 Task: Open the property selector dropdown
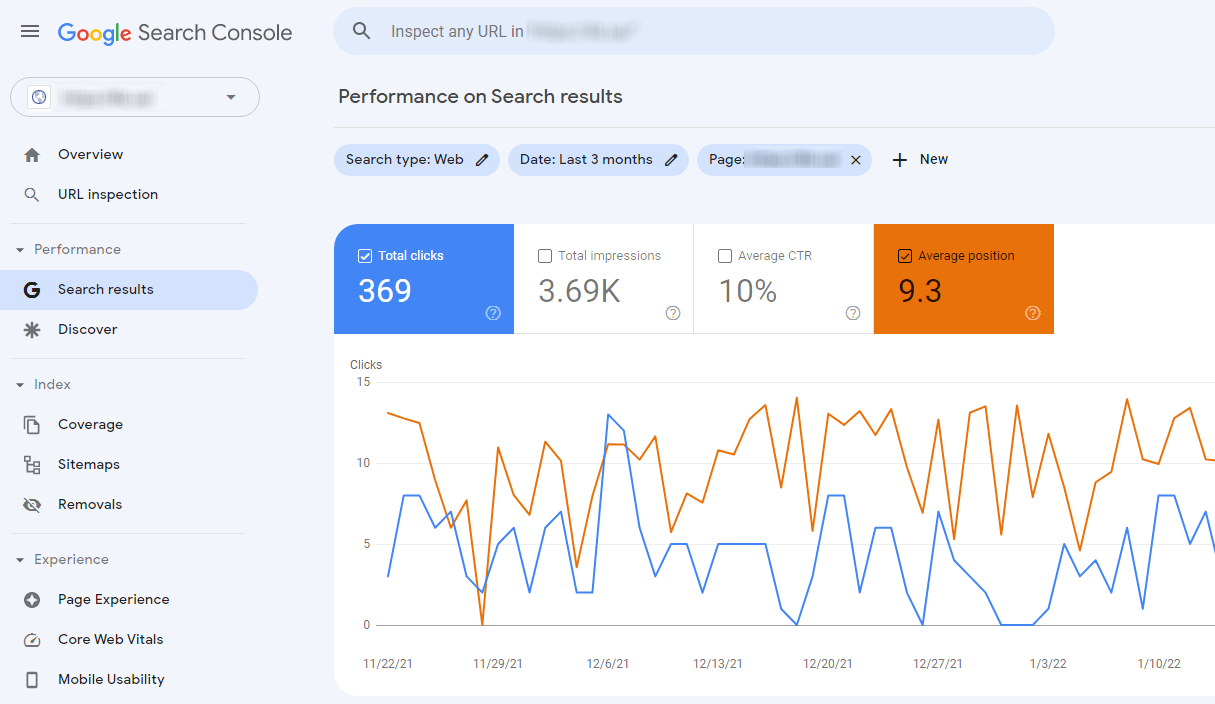click(135, 97)
